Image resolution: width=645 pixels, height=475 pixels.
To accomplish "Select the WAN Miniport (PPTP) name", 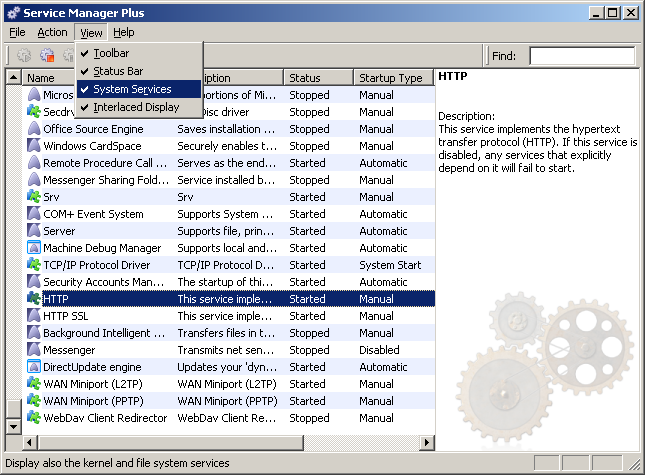I will tap(93, 401).
